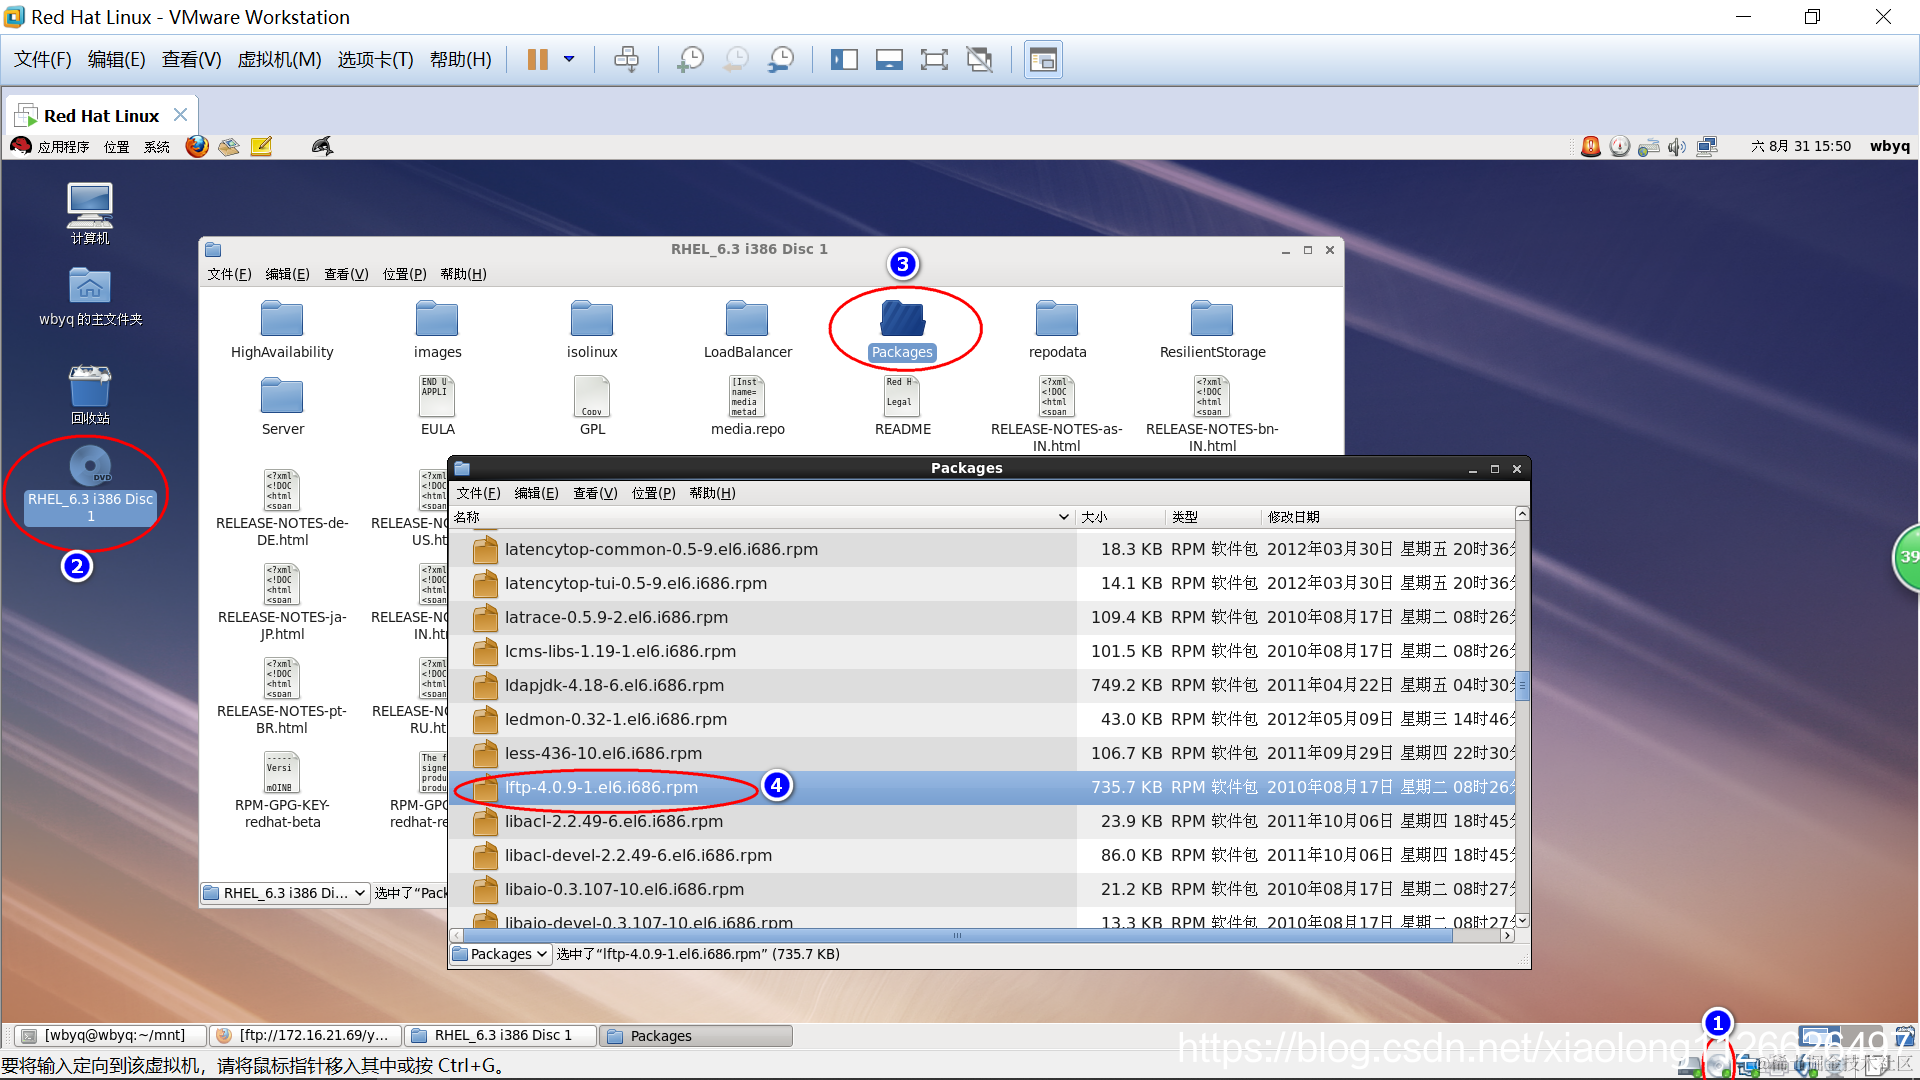Open the 虚拟机(M) menu

(x=279, y=60)
